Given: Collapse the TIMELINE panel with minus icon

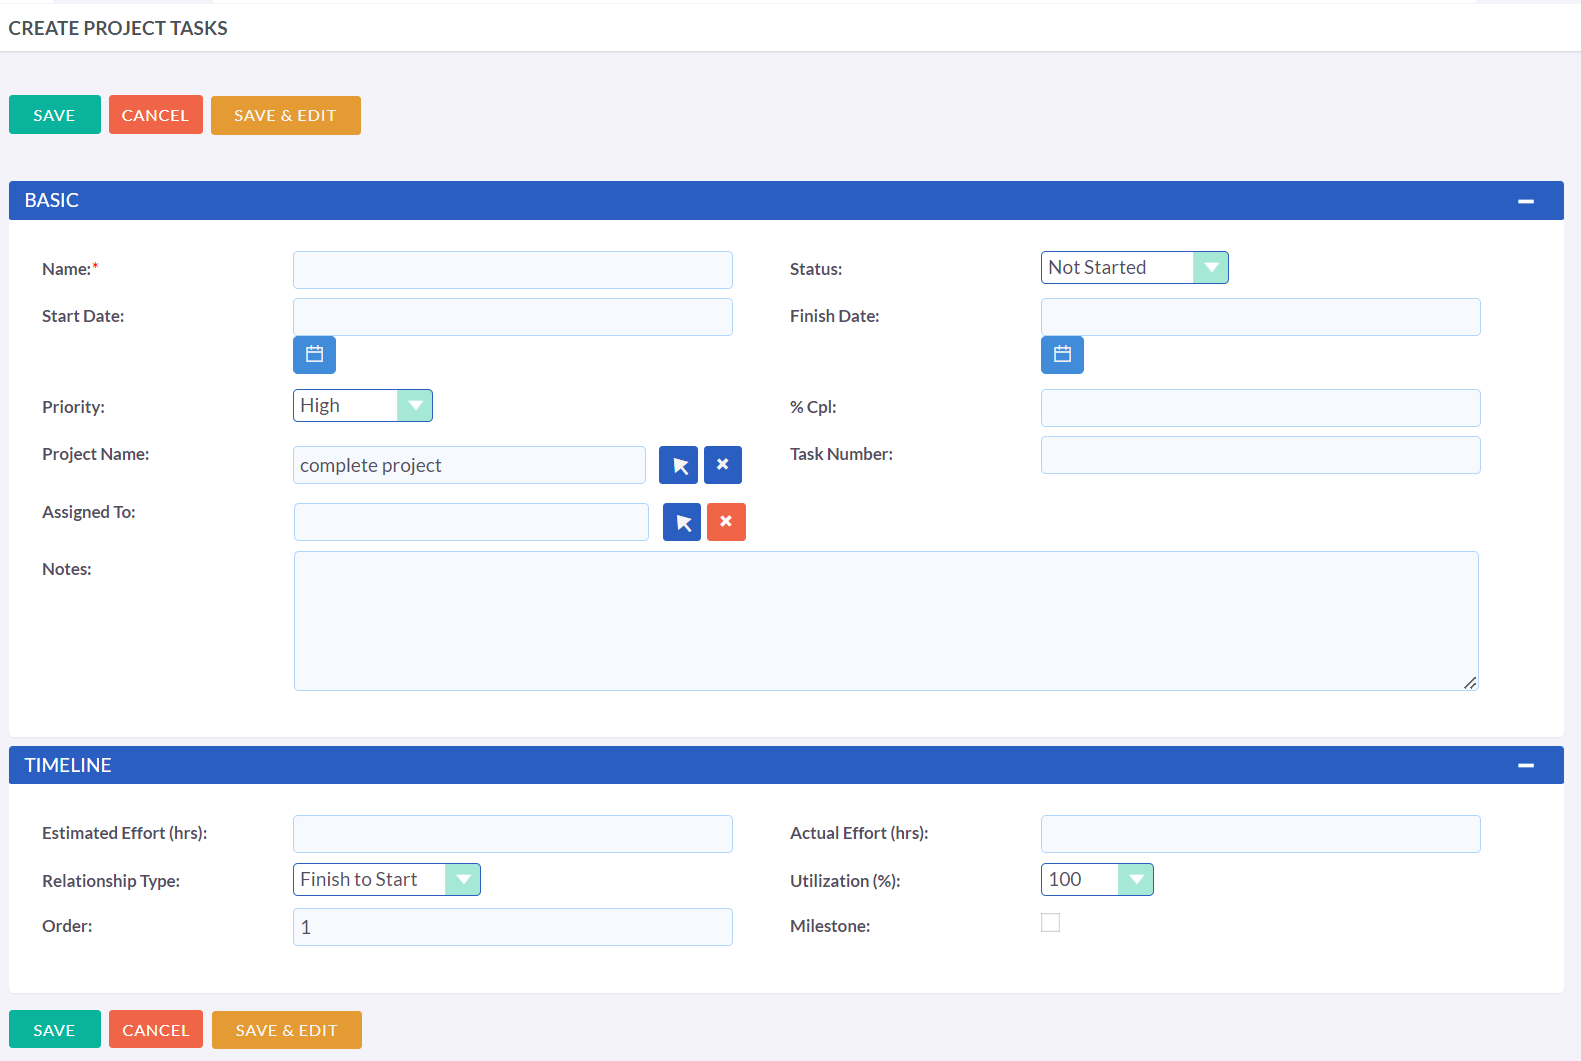Looking at the screenshot, I should [x=1525, y=765].
